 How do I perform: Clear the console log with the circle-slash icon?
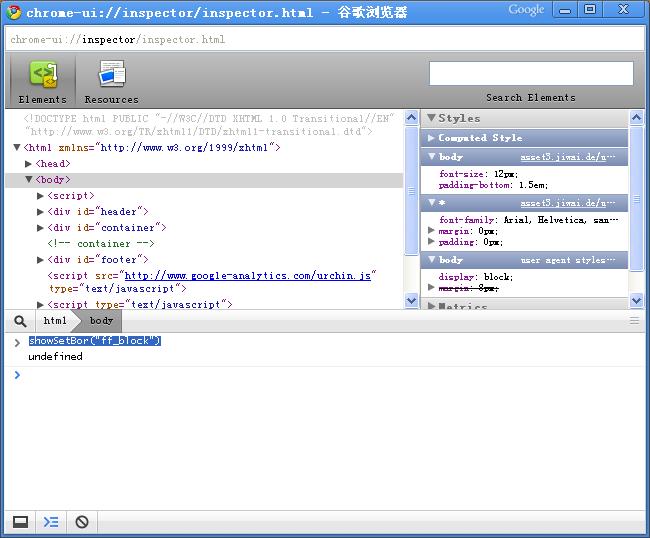(x=82, y=522)
